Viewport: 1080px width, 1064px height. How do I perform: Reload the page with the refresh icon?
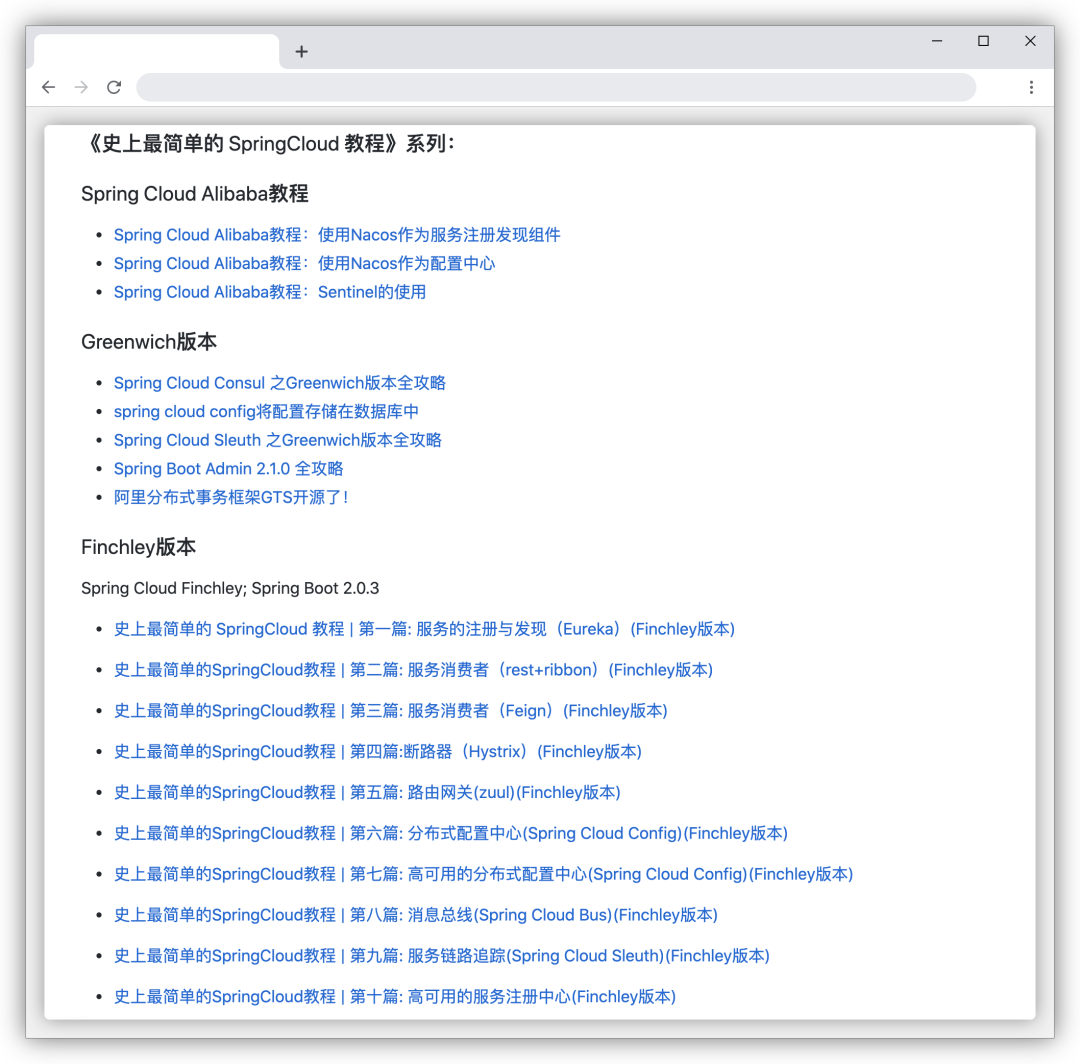point(114,87)
